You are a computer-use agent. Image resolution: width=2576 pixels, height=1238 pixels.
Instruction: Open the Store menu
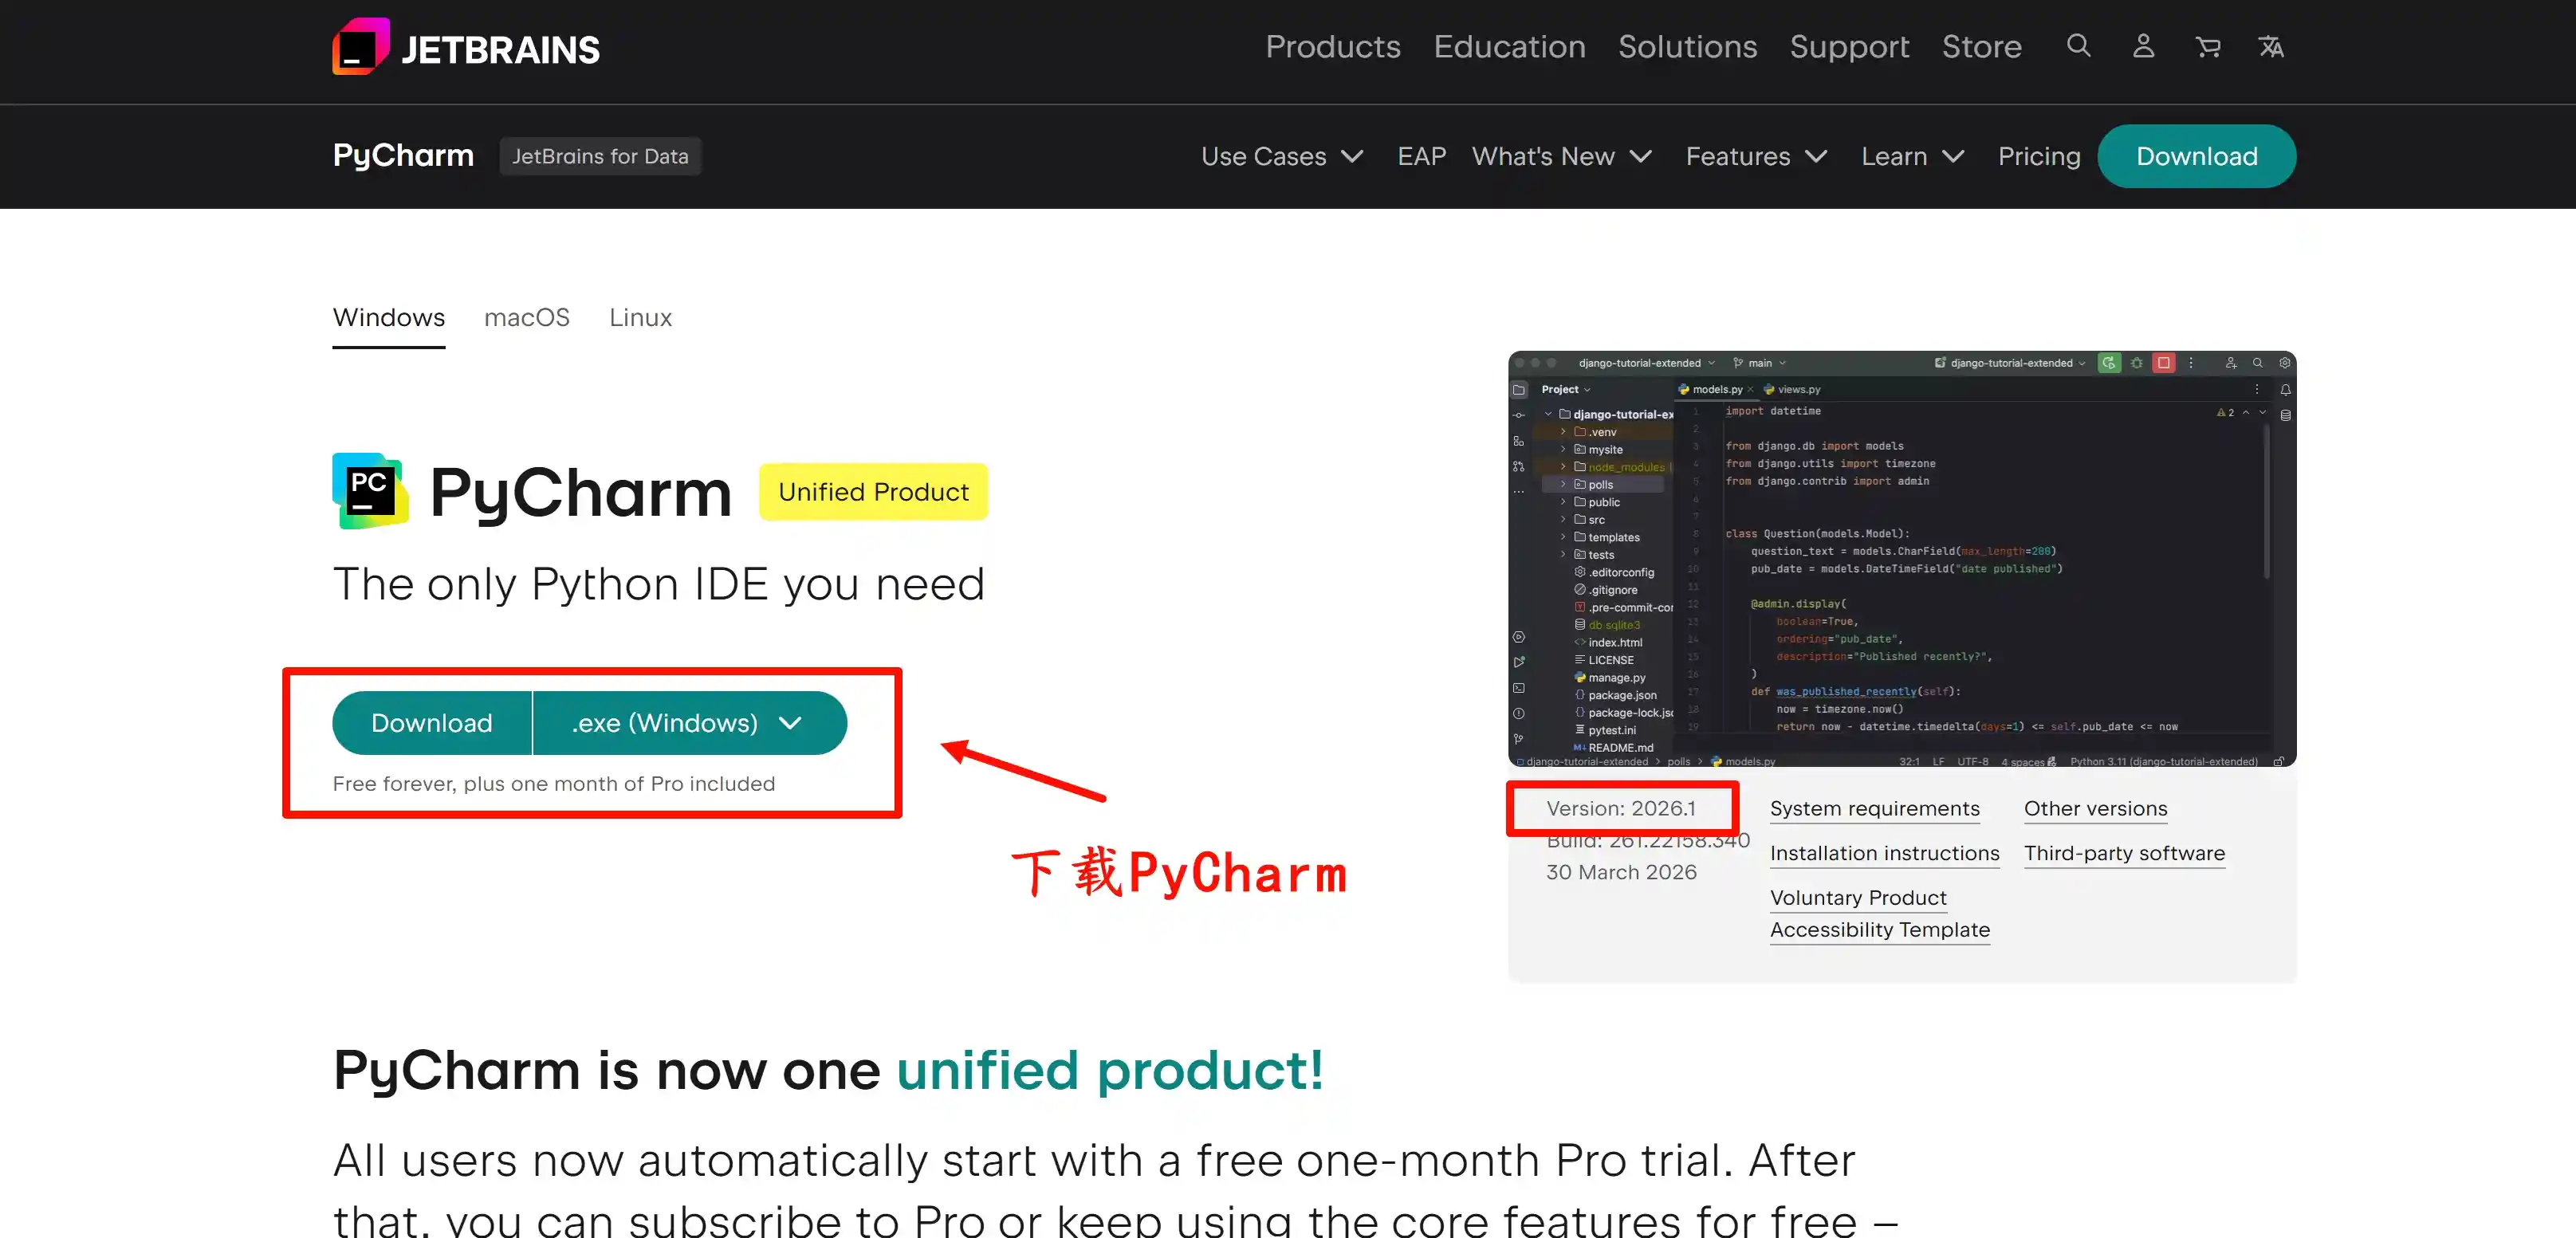(x=1982, y=46)
